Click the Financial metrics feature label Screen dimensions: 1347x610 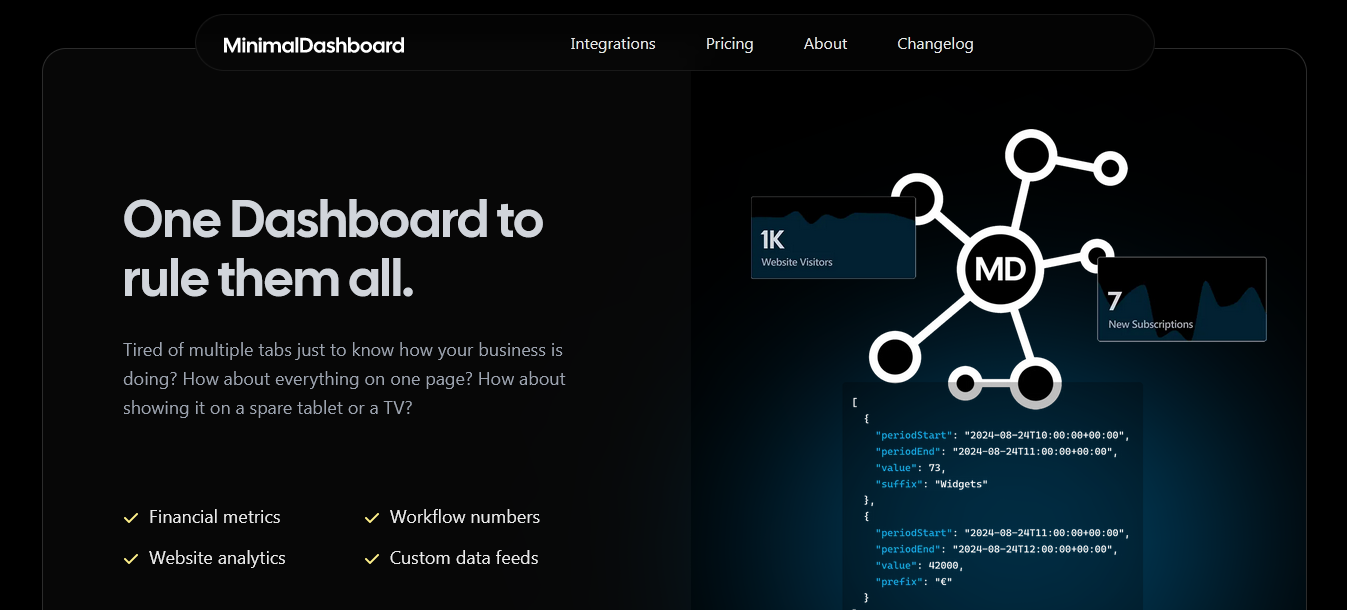tap(214, 517)
